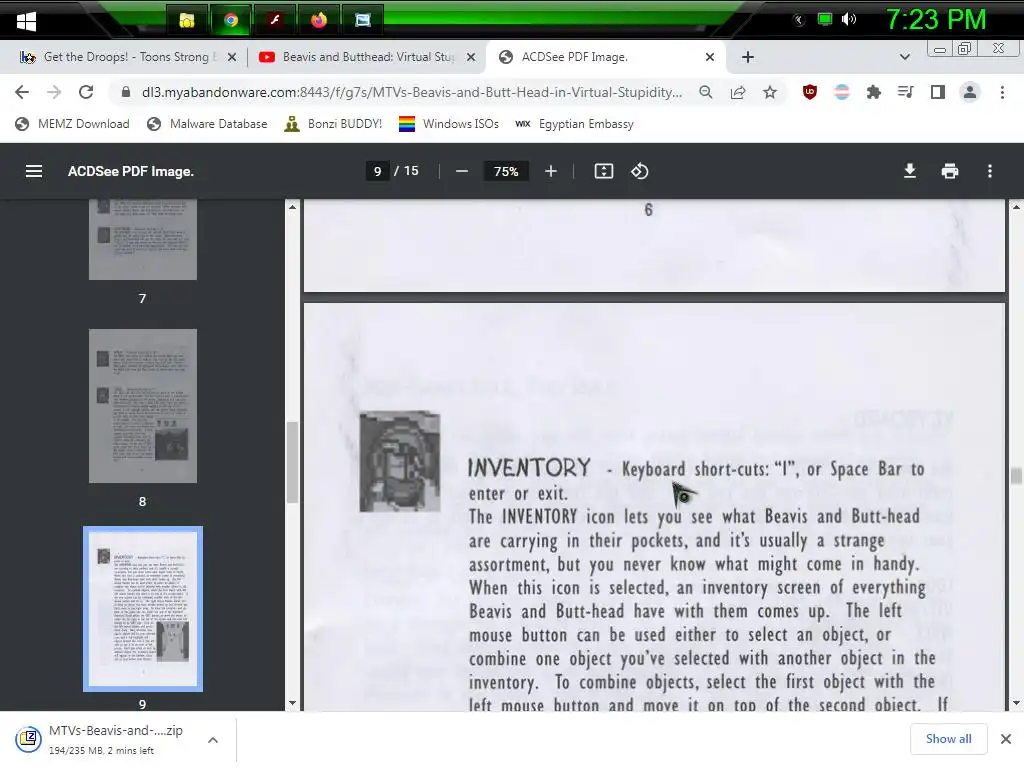Open the MEMZ Download bookmark
This screenshot has height=768, width=1024.
[72, 124]
